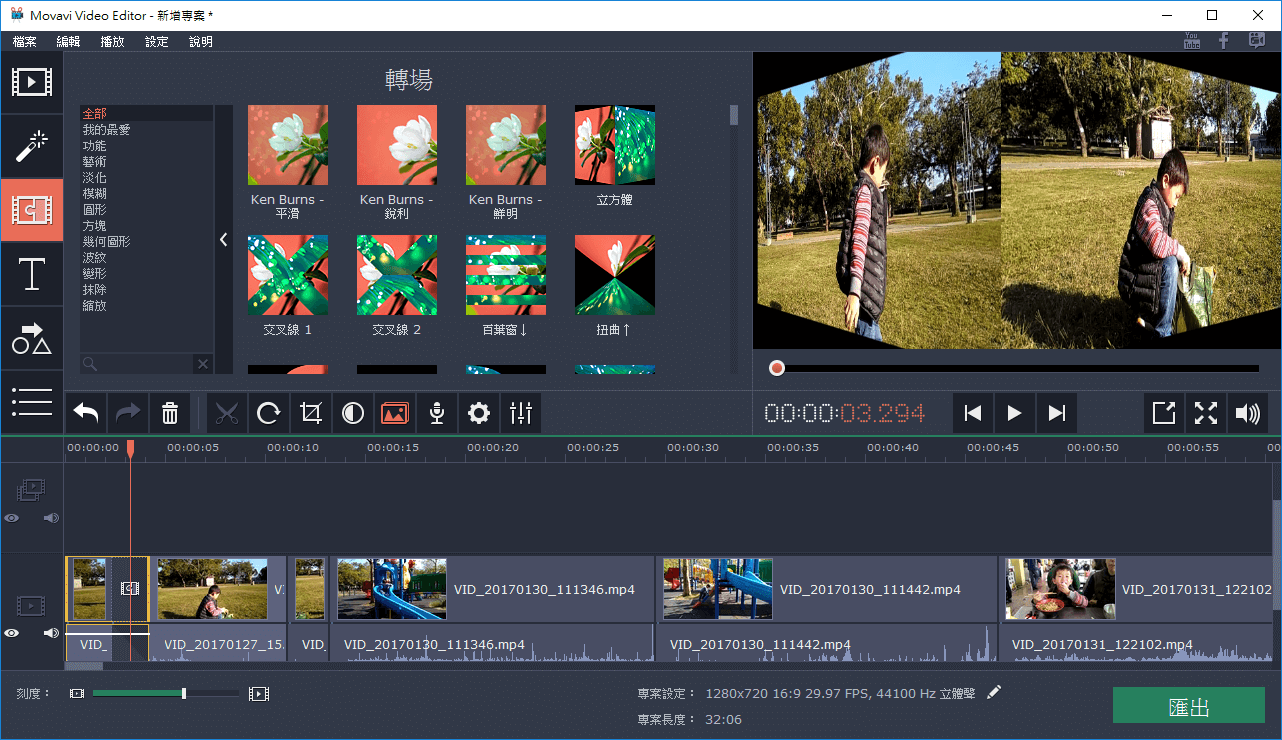
Task: Split the clip with the scissors tool
Action: click(227, 413)
